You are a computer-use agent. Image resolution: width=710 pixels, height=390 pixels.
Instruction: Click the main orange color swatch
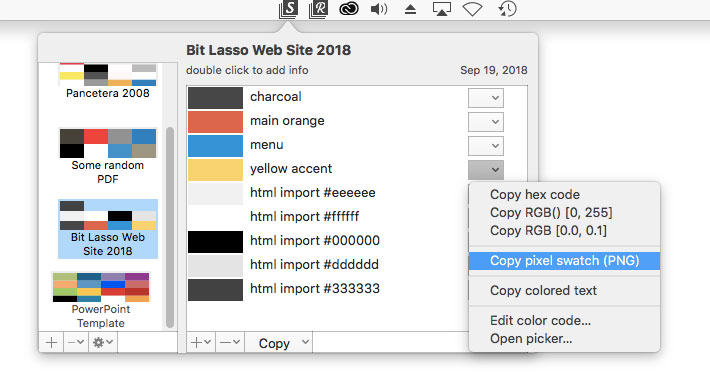[216, 122]
